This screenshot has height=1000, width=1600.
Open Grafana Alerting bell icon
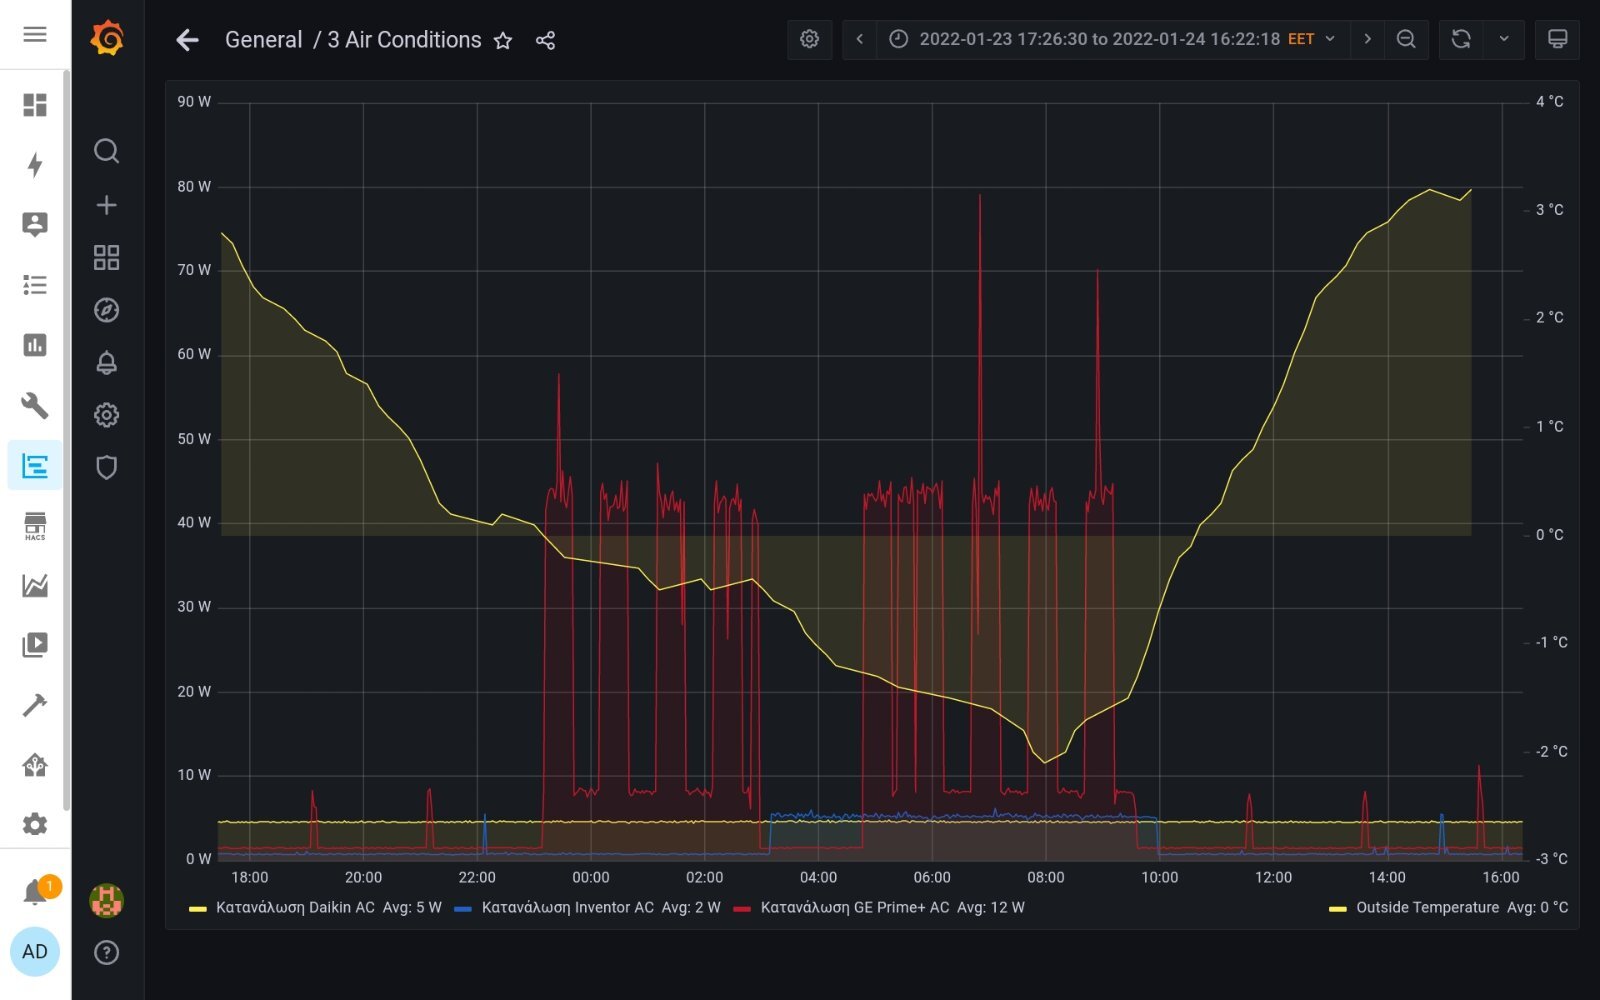point(107,362)
